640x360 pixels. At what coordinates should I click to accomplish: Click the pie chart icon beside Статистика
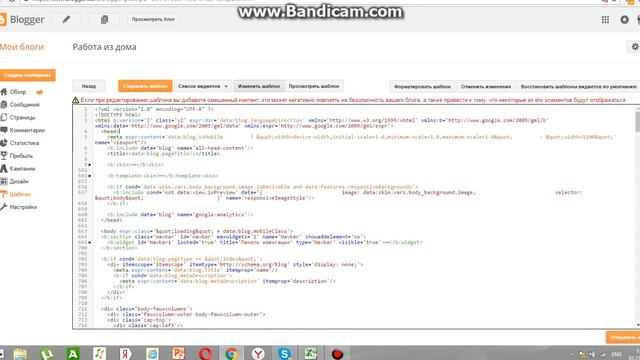pyautogui.click(x=4, y=143)
